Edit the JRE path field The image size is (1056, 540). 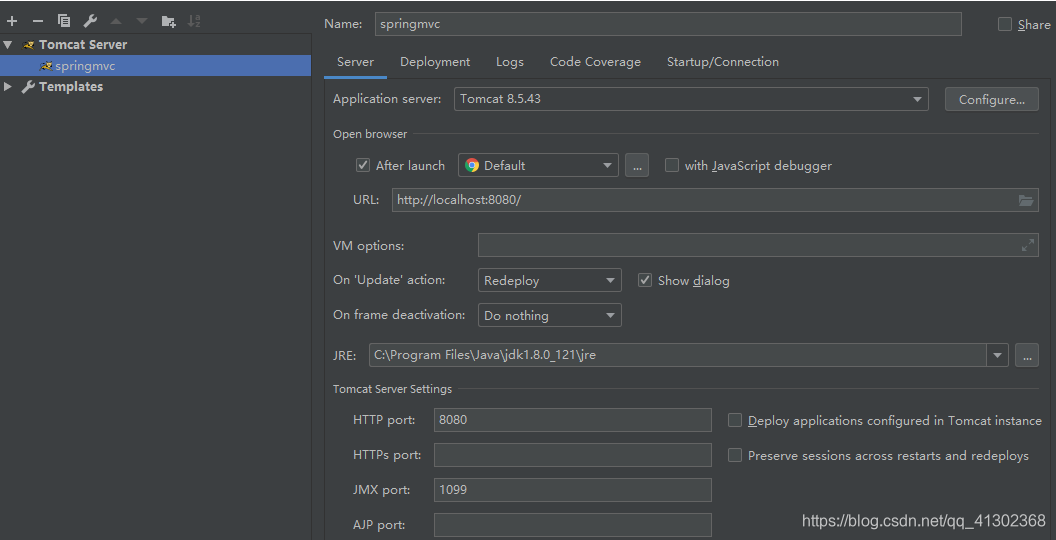point(678,355)
